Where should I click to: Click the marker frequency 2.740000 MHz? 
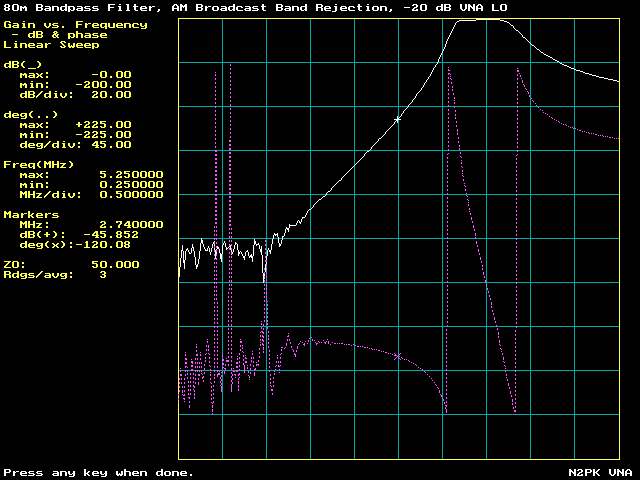(131, 225)
